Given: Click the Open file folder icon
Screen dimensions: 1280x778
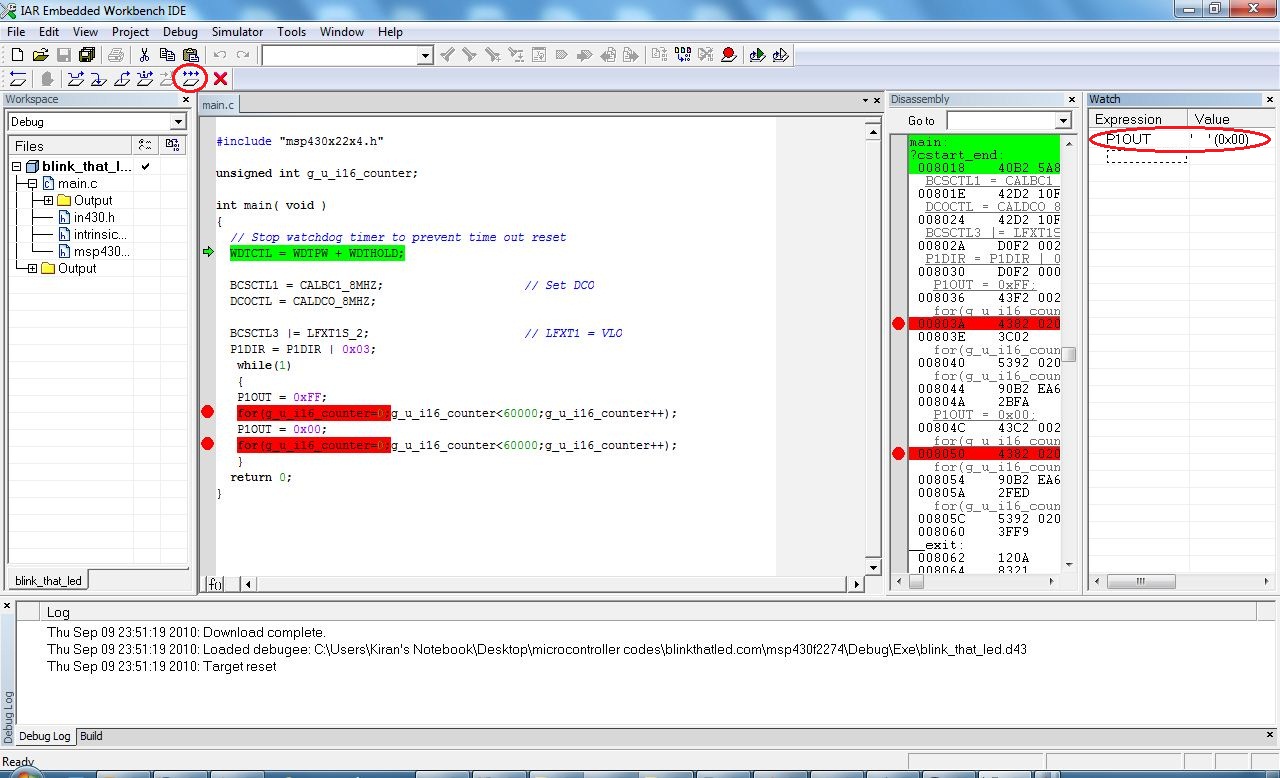Looking at the screenshot, I should point(41,55).
